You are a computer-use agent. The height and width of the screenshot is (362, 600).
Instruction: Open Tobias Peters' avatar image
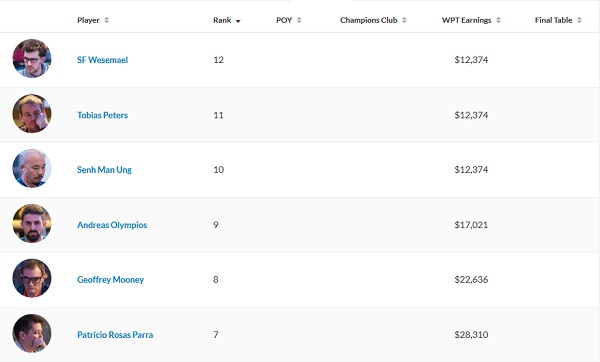[x=32, y=113]
